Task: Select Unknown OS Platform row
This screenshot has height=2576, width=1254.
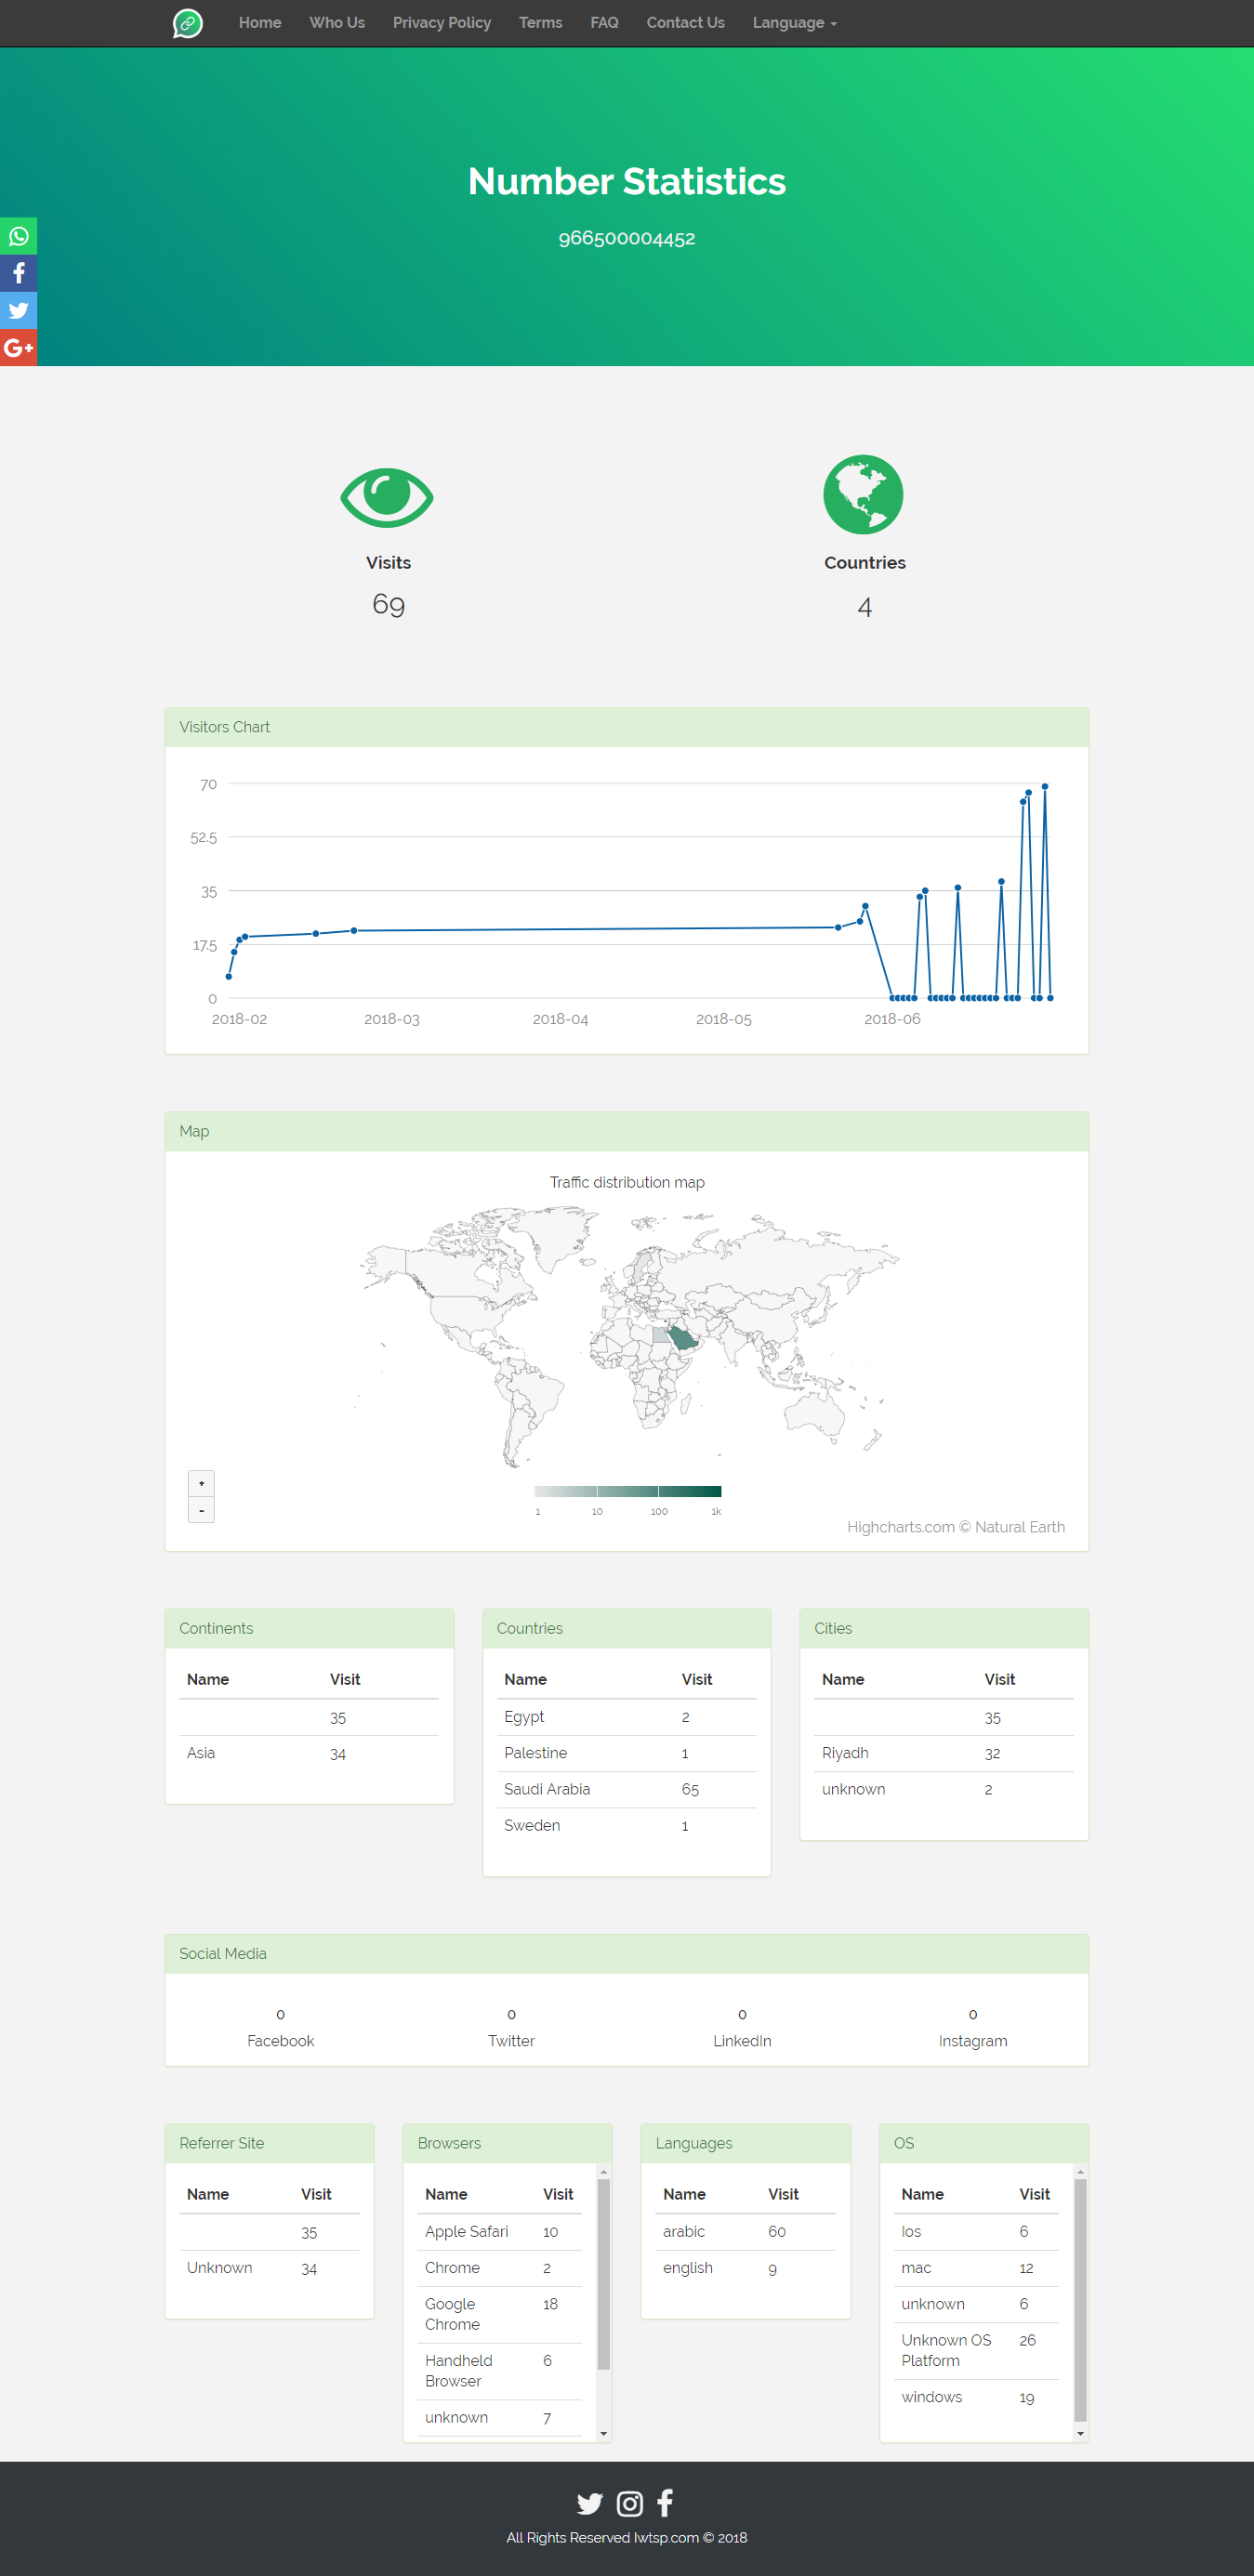Action: click(x=976, y=2351)
